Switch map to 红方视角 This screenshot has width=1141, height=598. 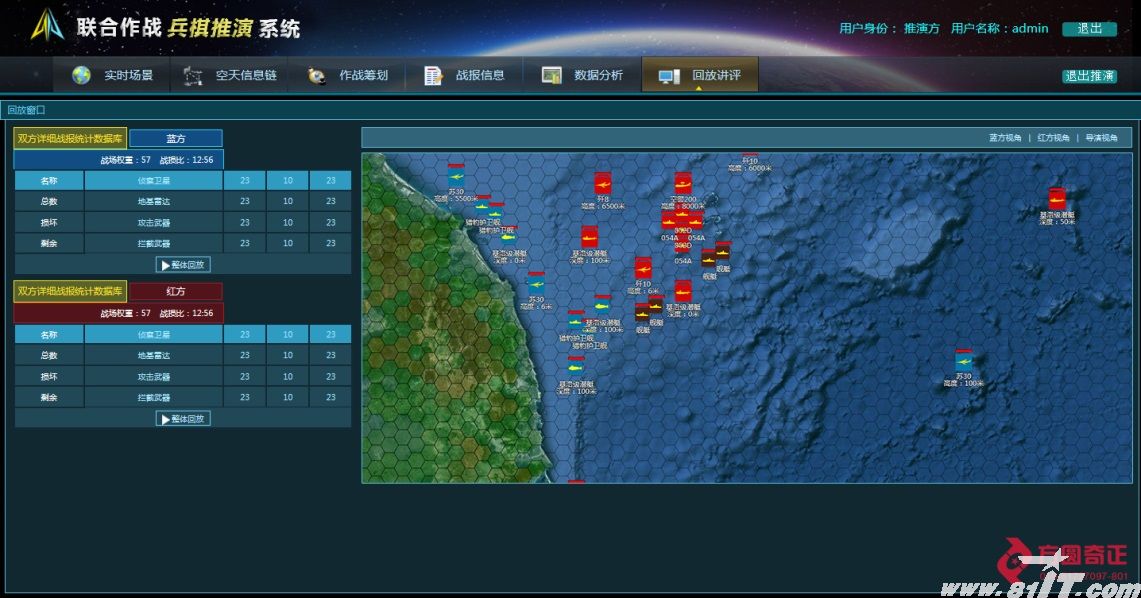click(1053, 138)
